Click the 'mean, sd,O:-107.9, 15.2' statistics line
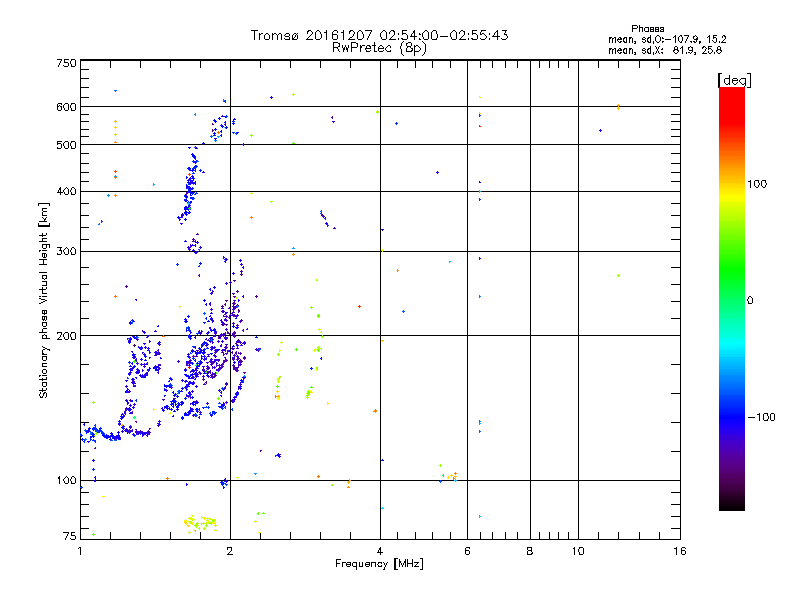Image resolution: width=800 pixels, height=600 pixels. click(667, 39)
